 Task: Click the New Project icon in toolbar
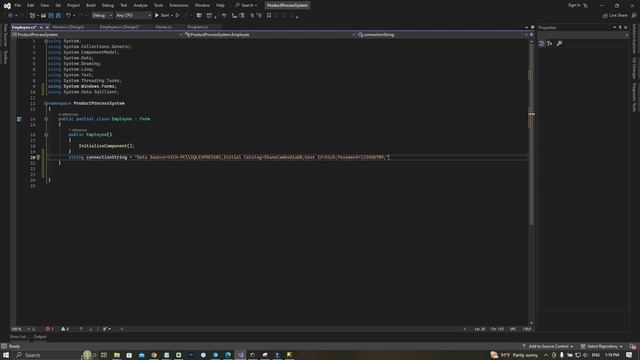pos(32,16)
